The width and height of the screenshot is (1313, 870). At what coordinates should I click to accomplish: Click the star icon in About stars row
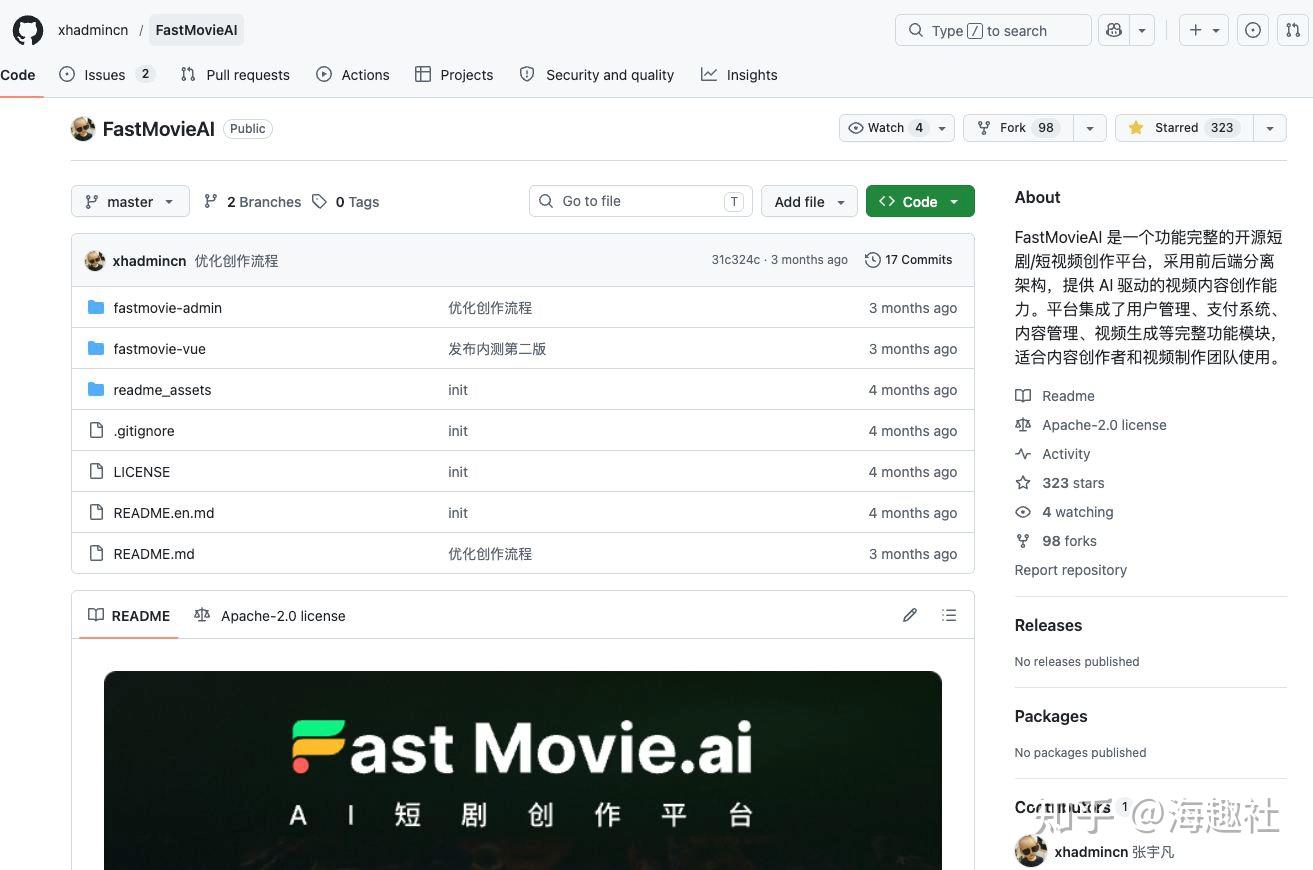click(x=1023, y=483)
